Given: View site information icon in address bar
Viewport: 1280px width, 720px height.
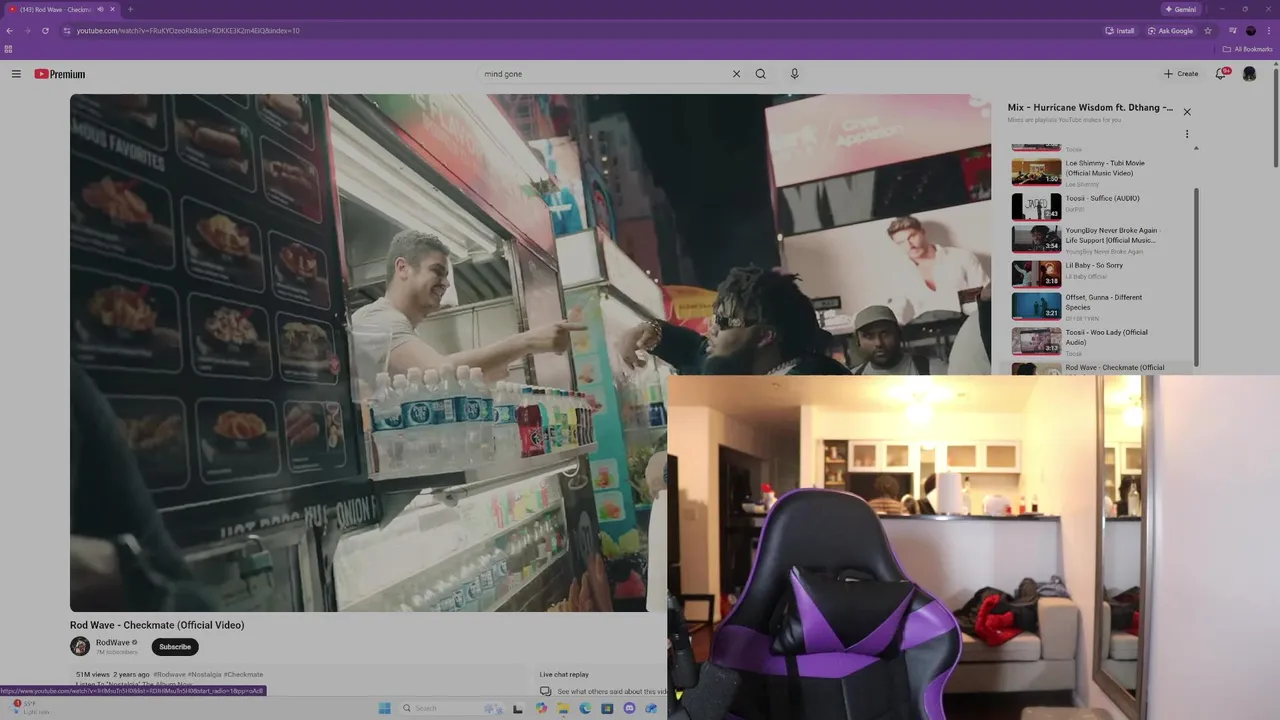Looking at the screenshot, I should point(67,31).
